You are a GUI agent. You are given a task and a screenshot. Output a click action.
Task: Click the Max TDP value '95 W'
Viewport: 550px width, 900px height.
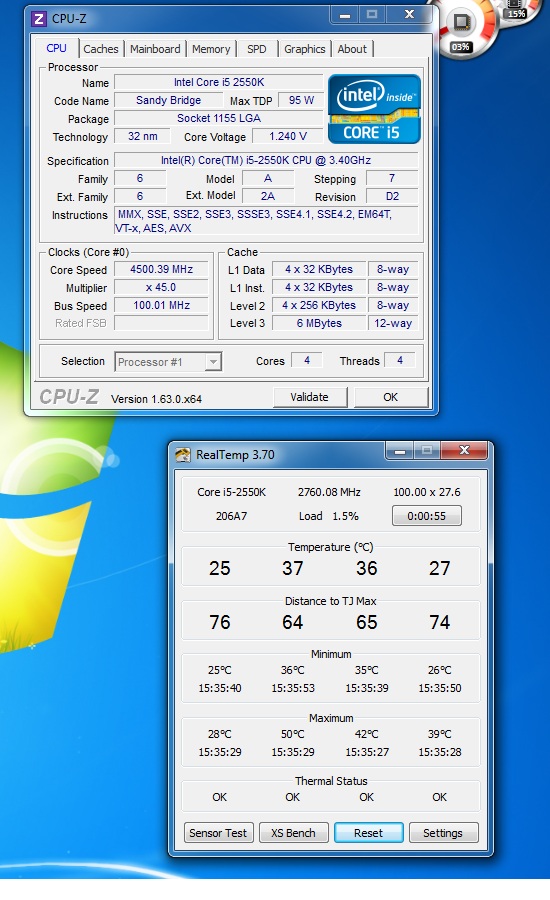pyautogui.click(x=301, y=100)
